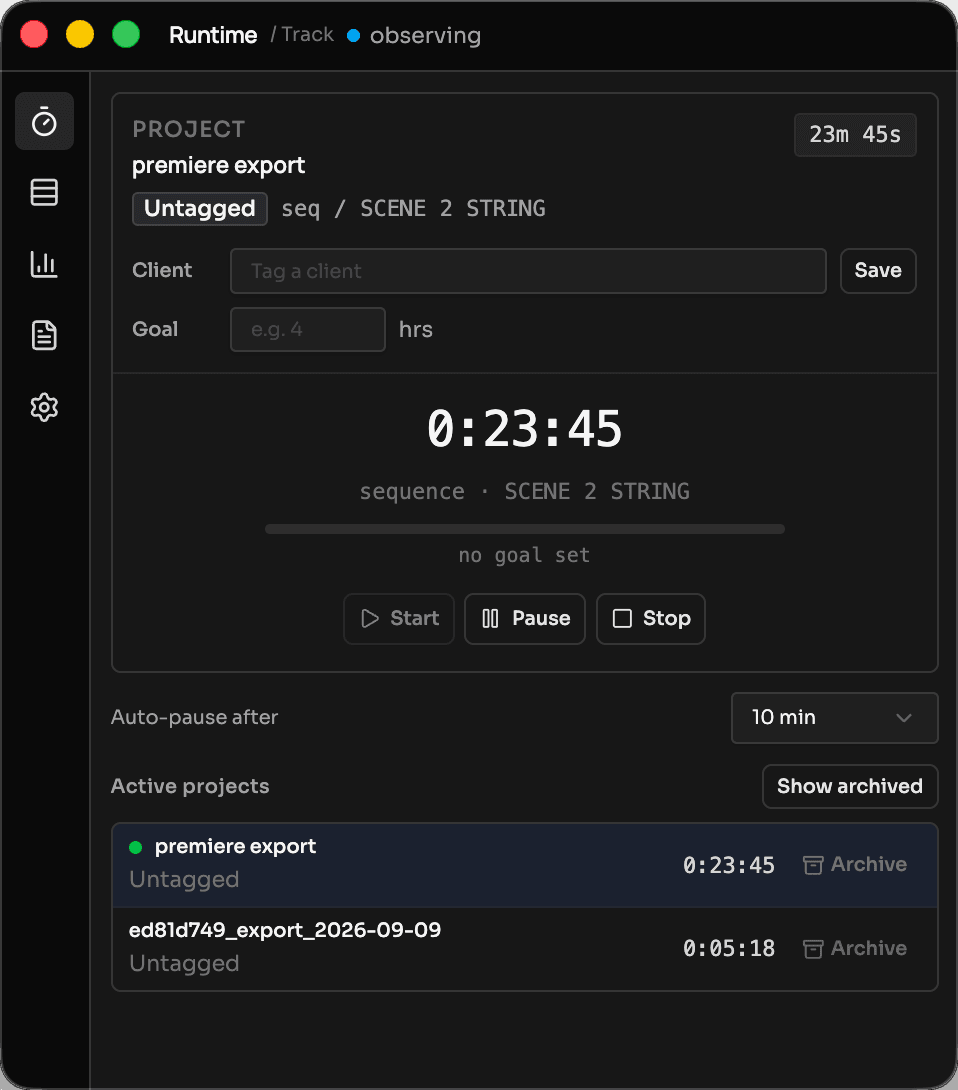Click the Track breadcrumb in title bar
Viewport: 958px width, 1090px height.
(307, 35)
